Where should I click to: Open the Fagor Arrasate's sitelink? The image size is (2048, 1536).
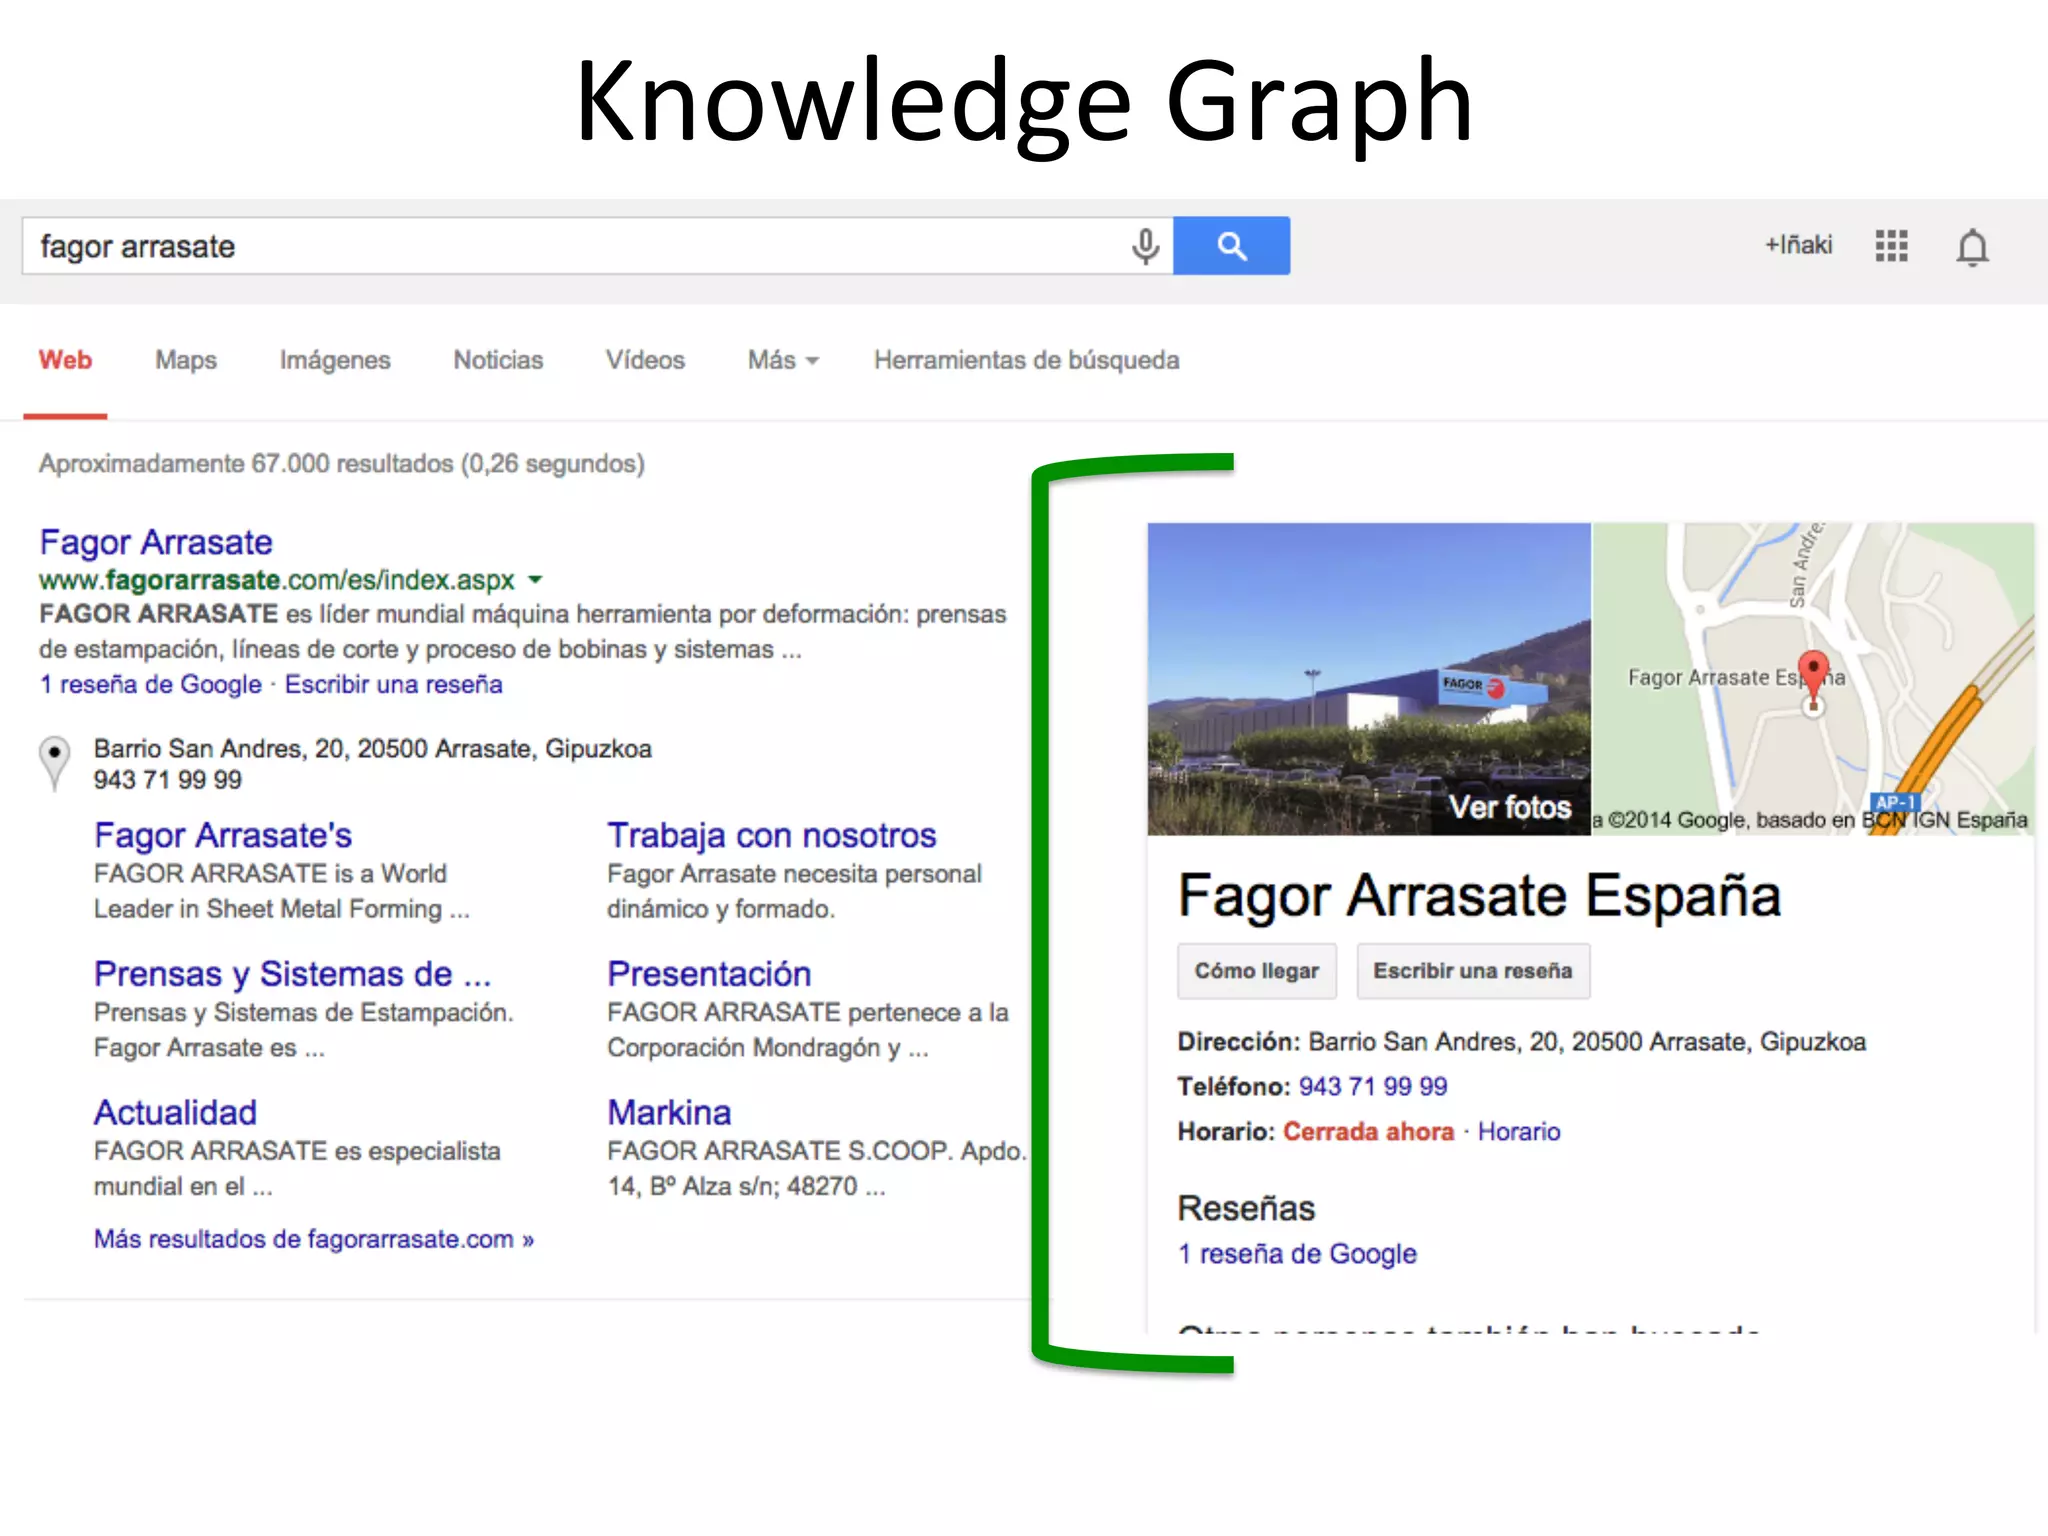point(223,835)
